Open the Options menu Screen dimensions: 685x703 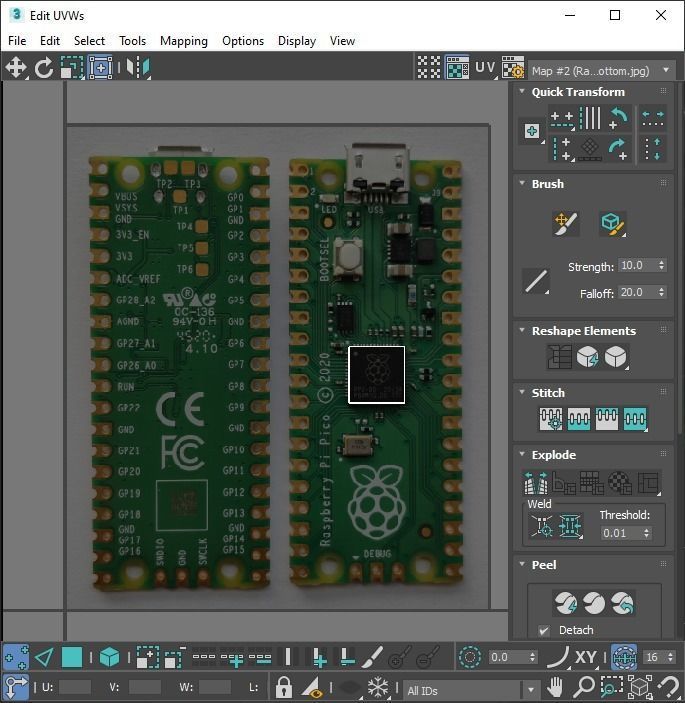pos(243,41)
